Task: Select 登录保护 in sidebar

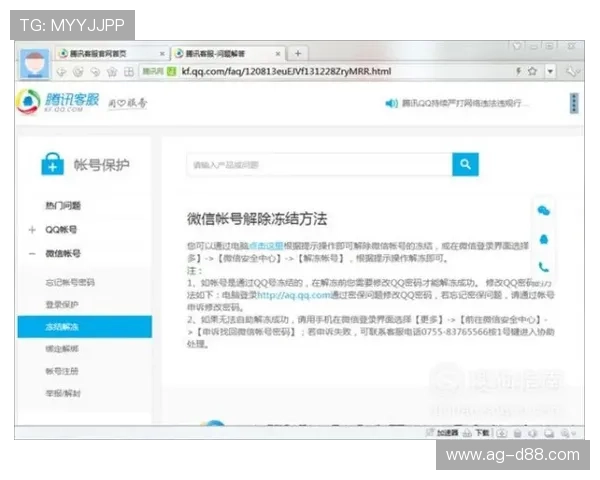Action: click(x=62, y=305)
